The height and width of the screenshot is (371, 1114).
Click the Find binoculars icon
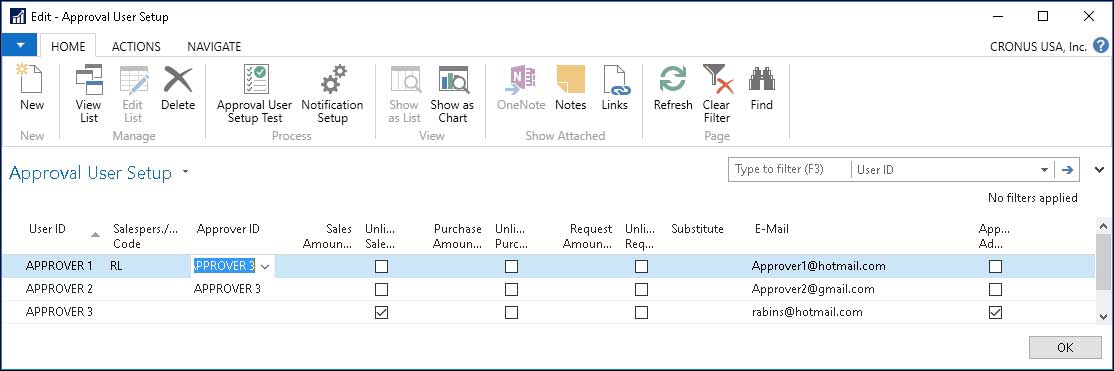[x=762, y=79]
